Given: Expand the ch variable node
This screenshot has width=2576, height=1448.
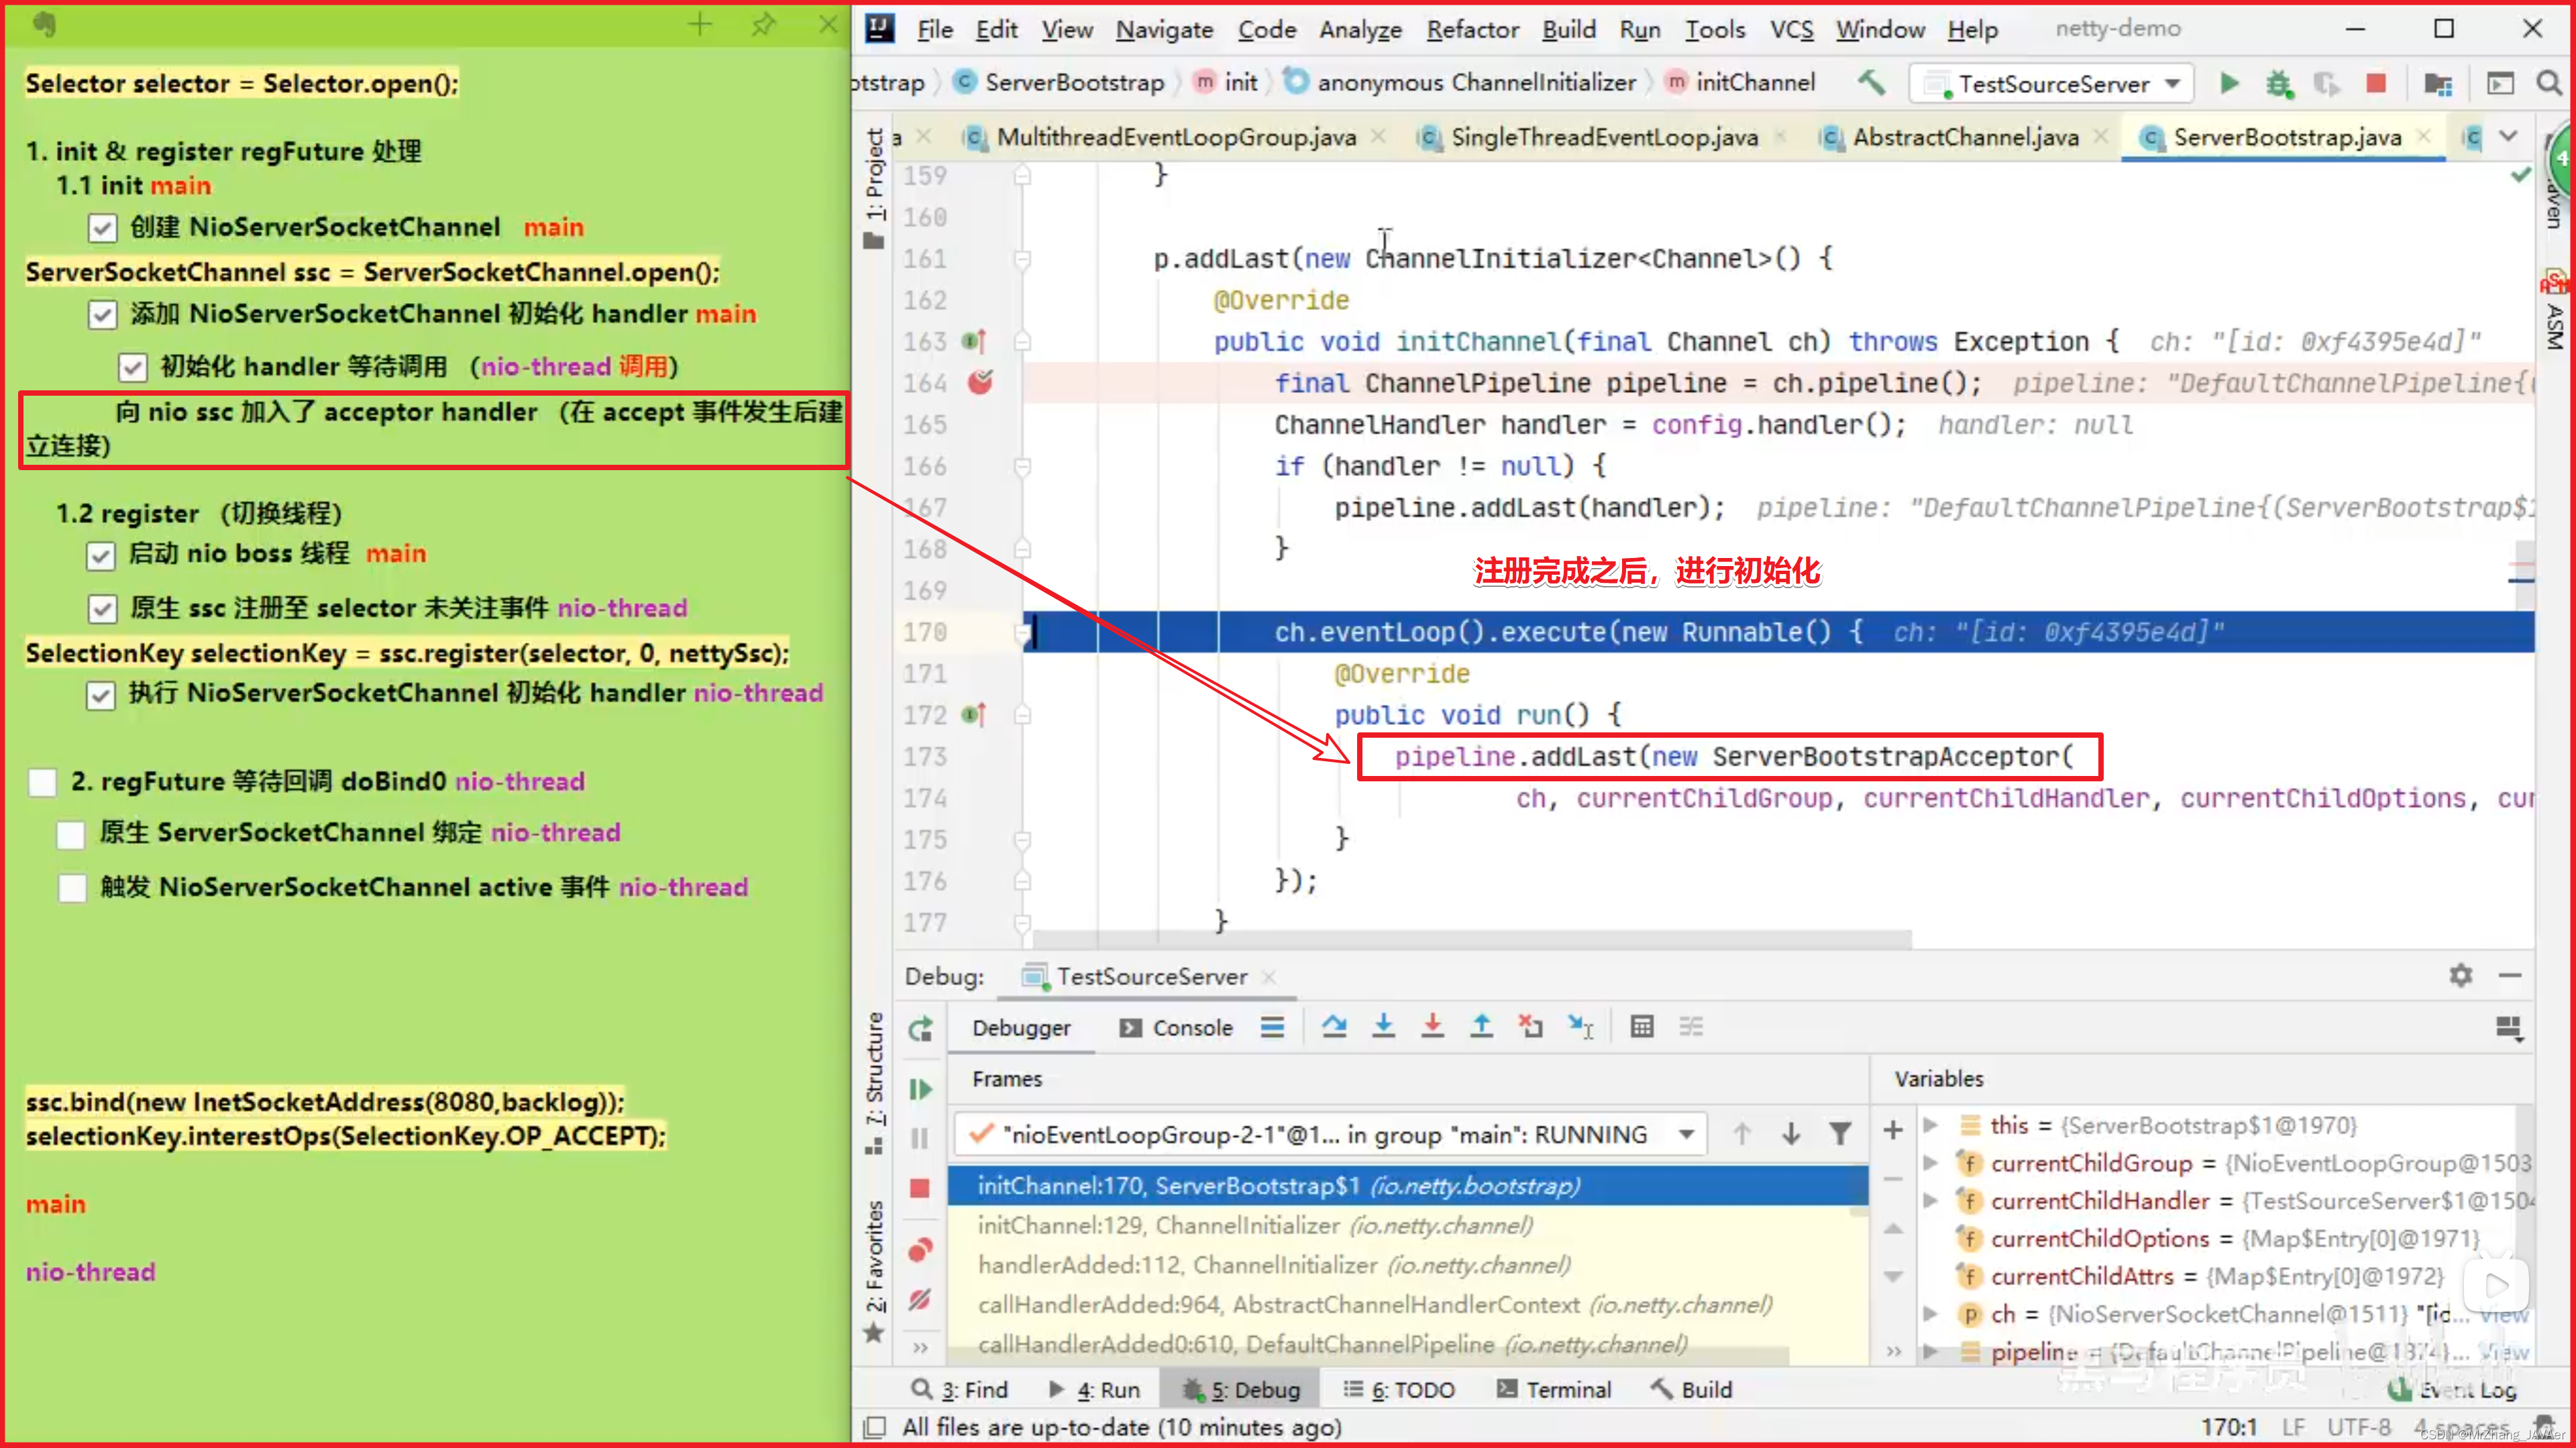Looking at the screenshot, I should [1931, 1314].
